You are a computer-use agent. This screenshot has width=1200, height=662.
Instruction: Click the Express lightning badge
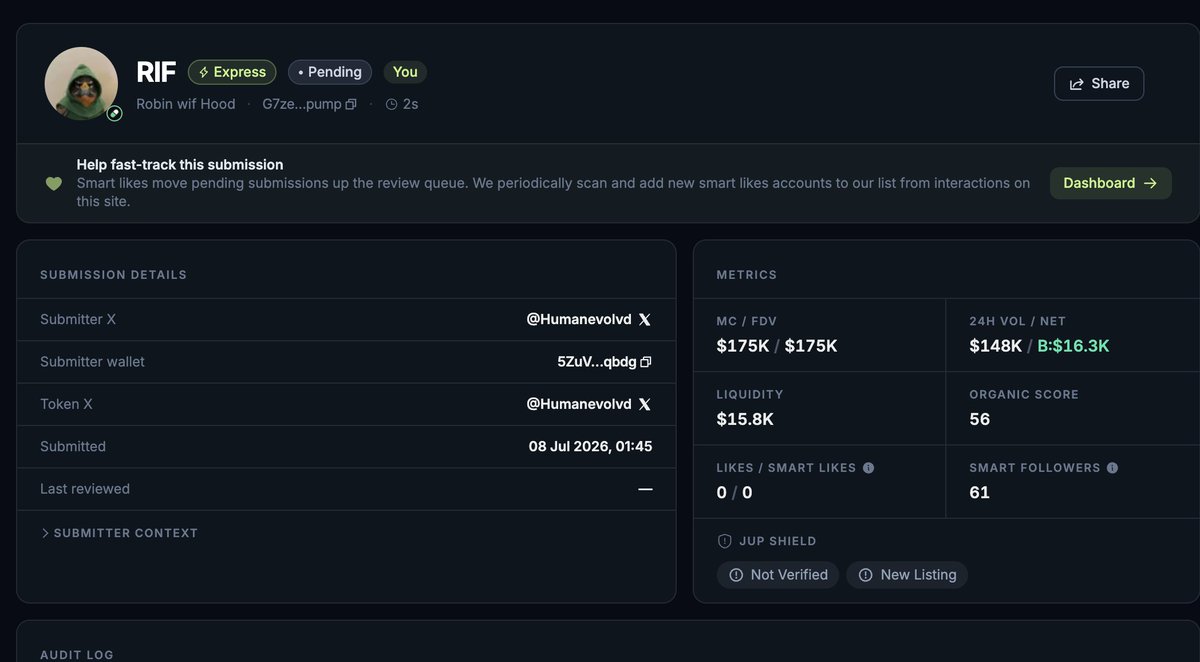point(232,72)
